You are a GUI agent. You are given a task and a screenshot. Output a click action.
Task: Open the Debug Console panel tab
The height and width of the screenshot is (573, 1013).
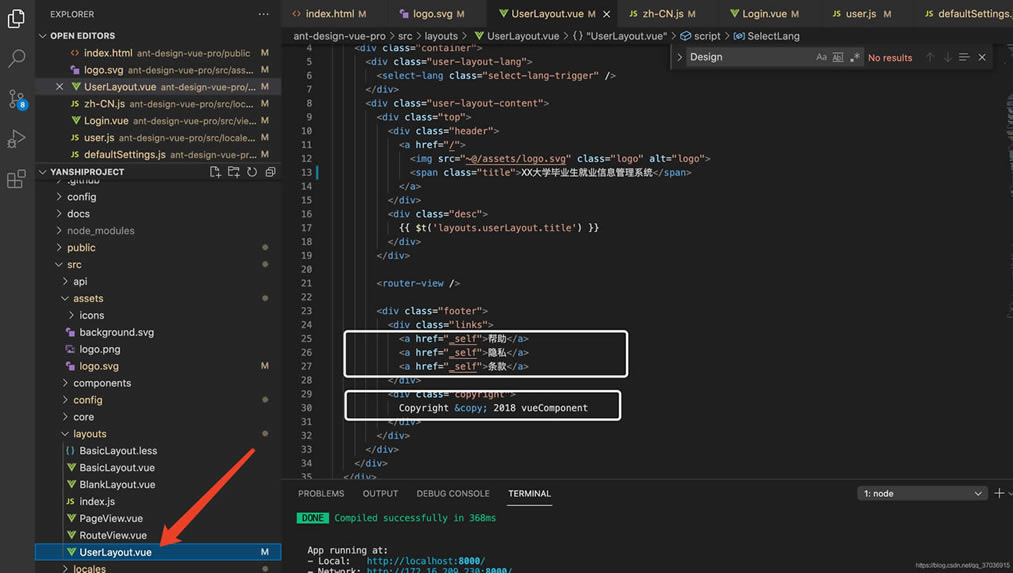(453, 494)
